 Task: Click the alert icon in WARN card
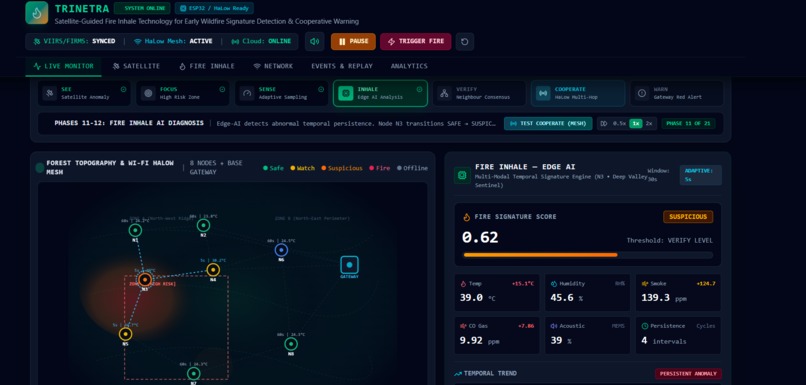pyautogui.click(x=642, y=94)
